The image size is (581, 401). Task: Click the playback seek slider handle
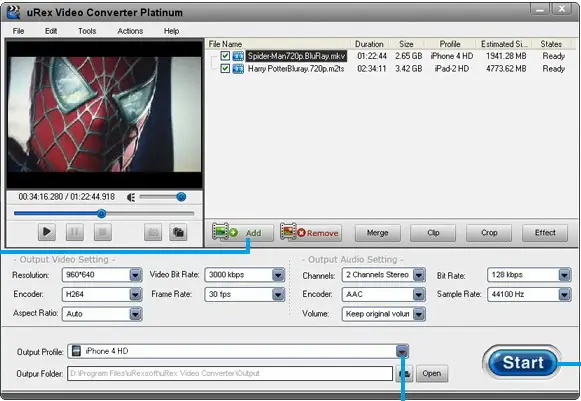pyautogui.click(x=102, y=213)
